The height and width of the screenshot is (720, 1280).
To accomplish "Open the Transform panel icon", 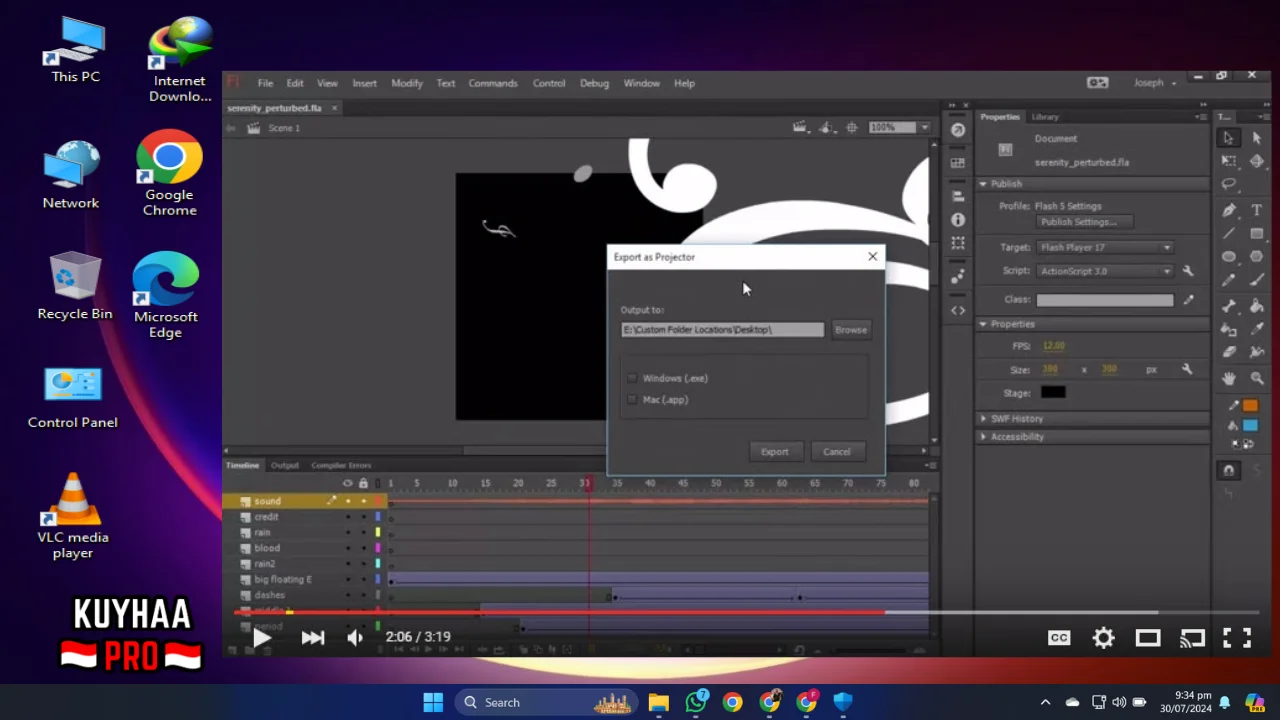I will (958, 243).
